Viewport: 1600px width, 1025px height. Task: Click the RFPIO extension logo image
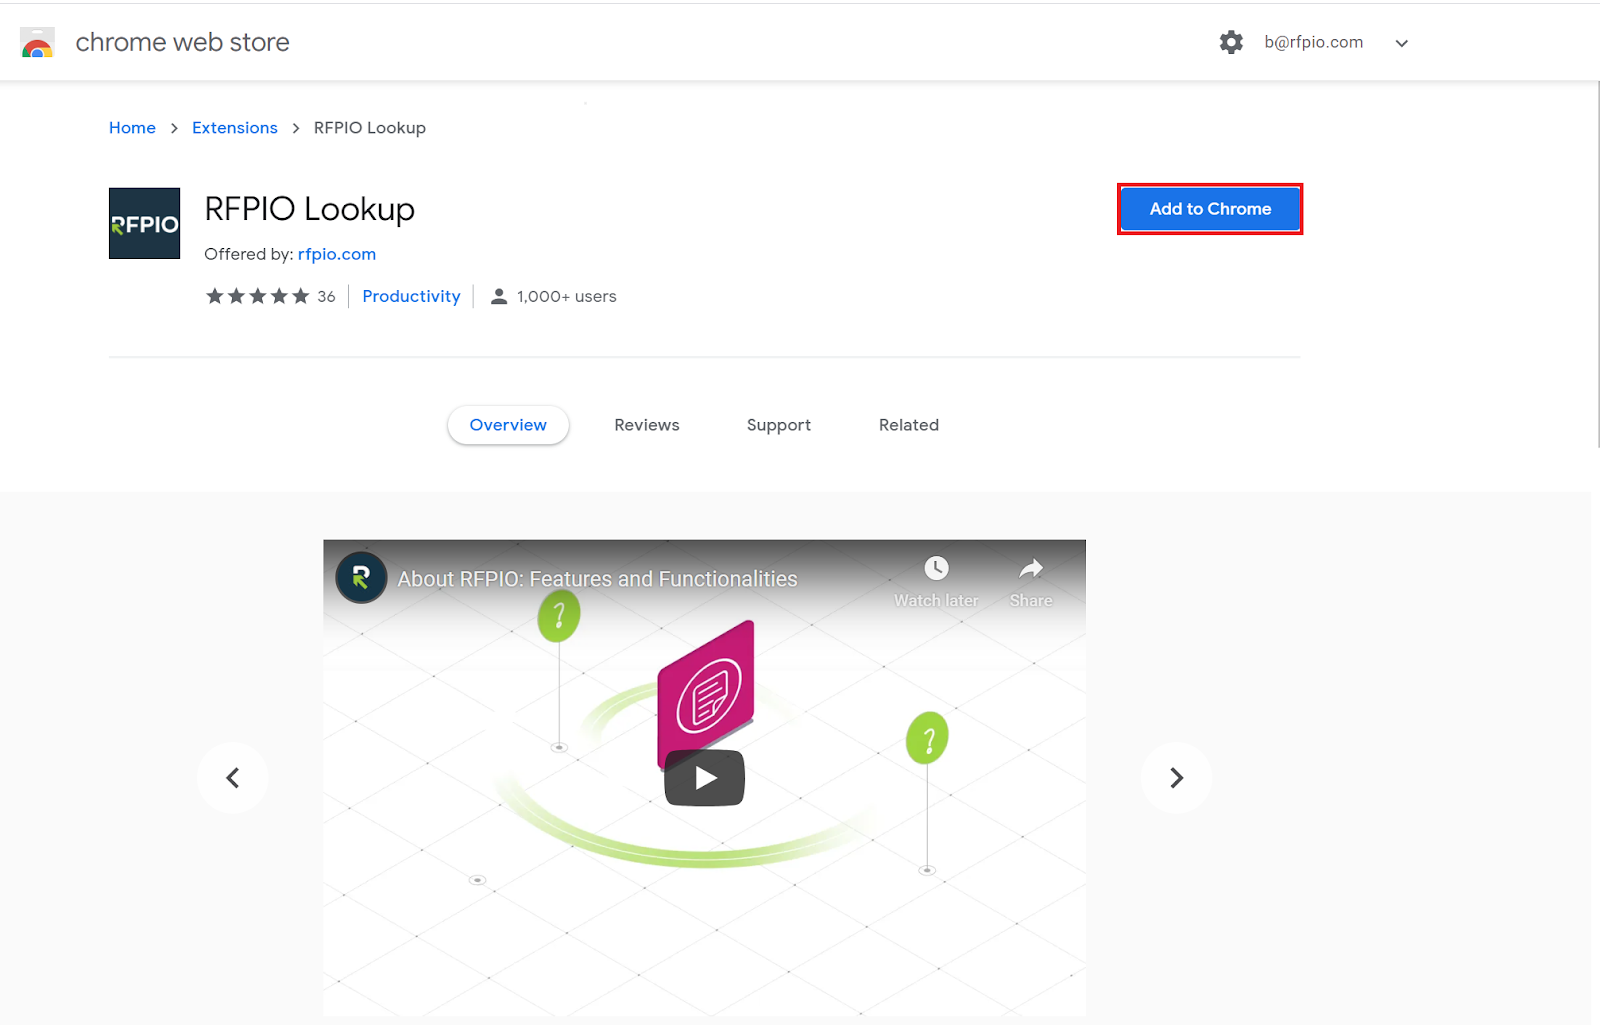pyautogui.click(x=144, y=223)
